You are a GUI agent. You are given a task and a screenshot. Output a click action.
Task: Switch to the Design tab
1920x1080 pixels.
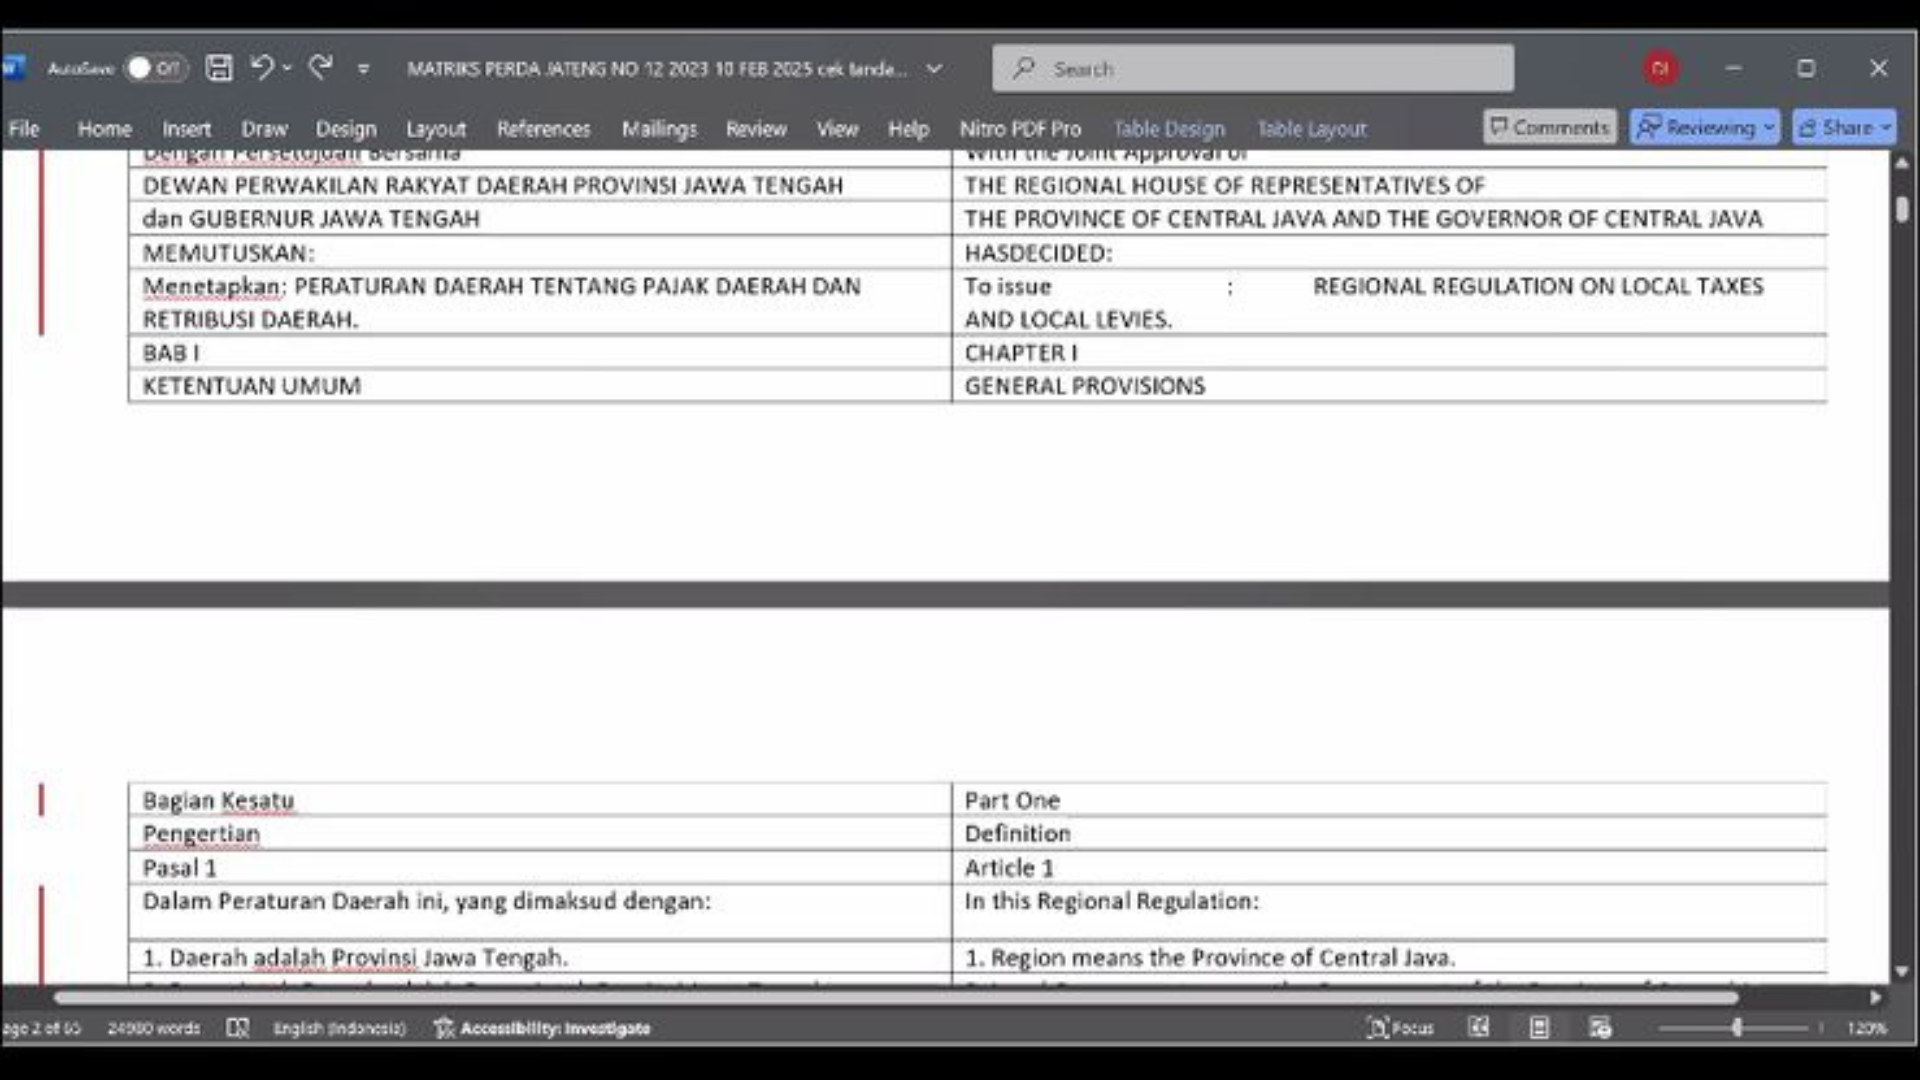tap(346, 129)
